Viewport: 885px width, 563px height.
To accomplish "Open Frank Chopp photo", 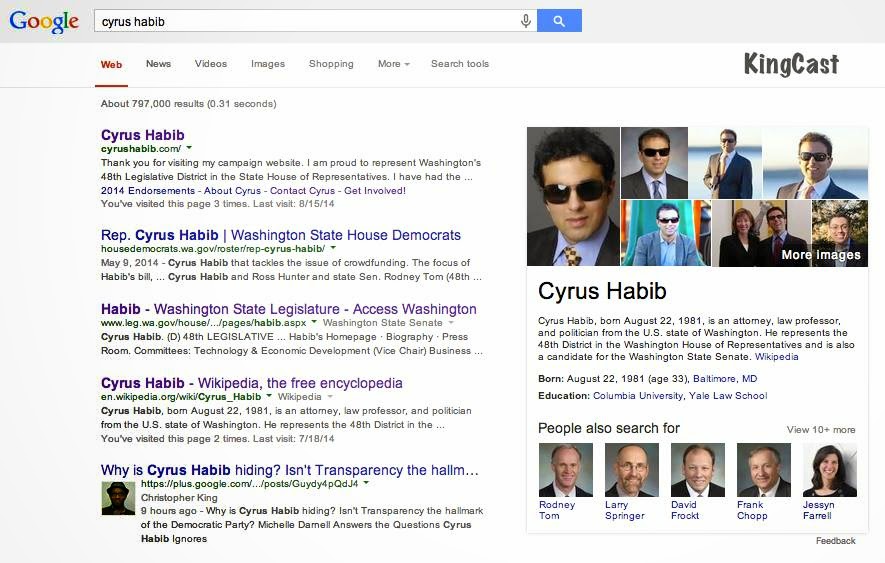I will point(764,470).
